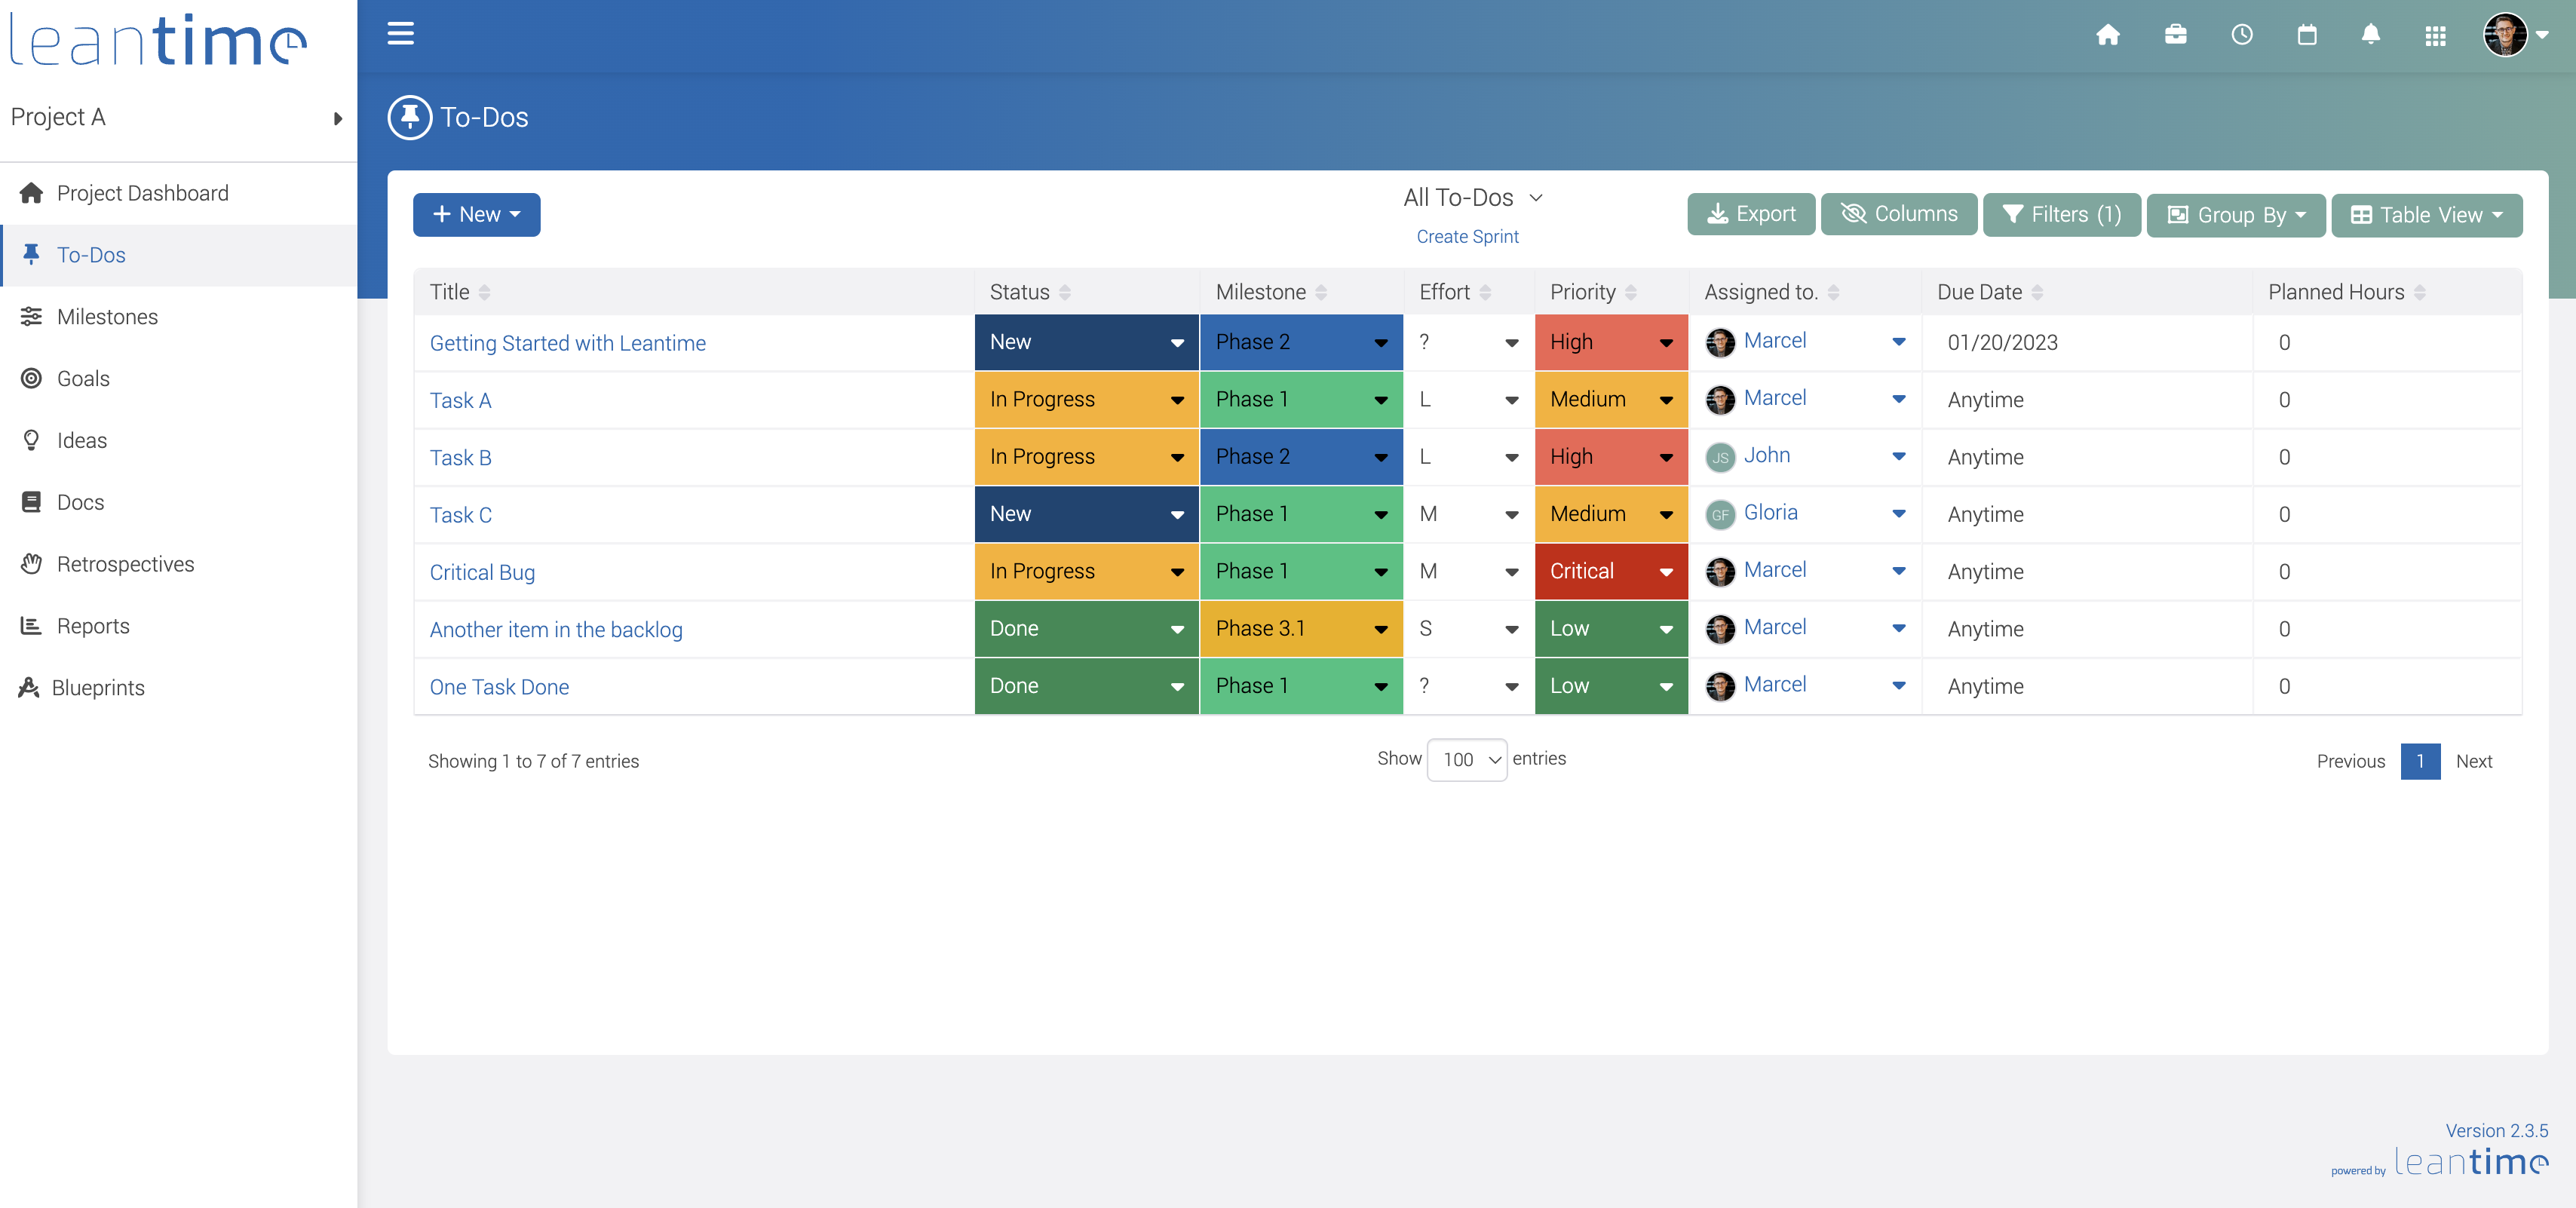This screenshot has width=2576, height=1208.
Task: Click the hamburger menu toggle icon
Action: tap(400, 34)
